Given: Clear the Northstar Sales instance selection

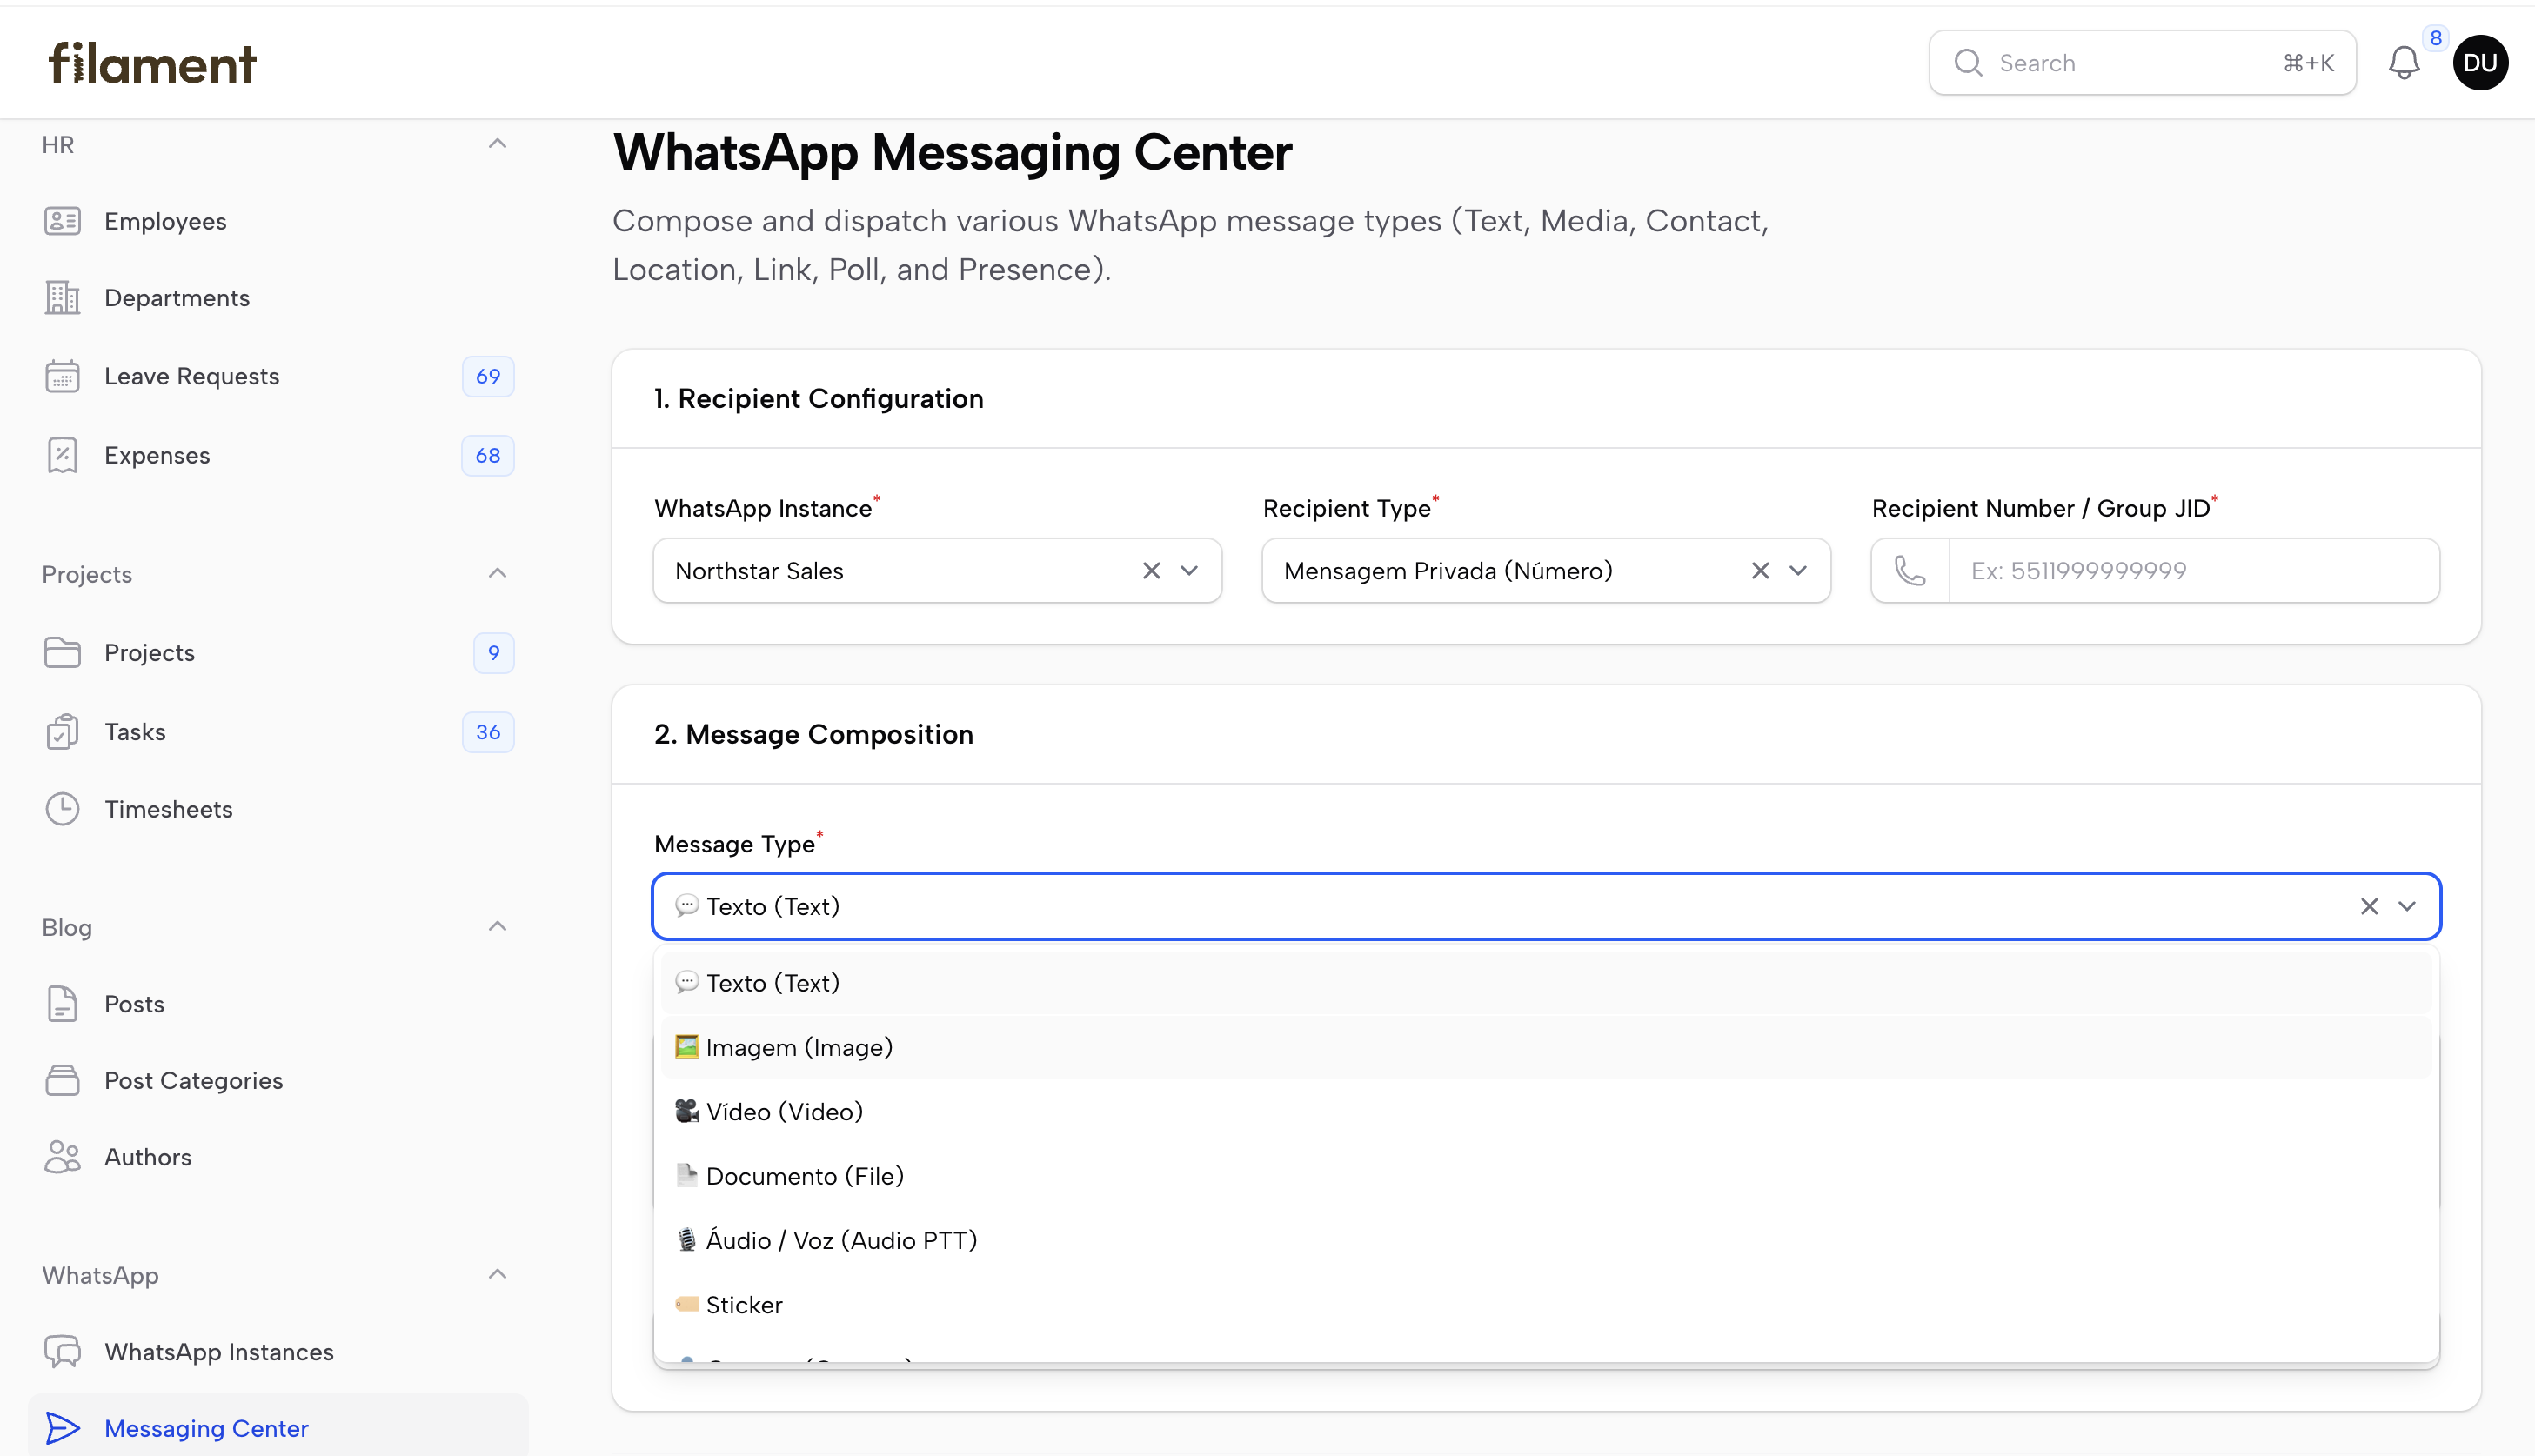Looking at the screenshot, I should [x=1151, y=571].
